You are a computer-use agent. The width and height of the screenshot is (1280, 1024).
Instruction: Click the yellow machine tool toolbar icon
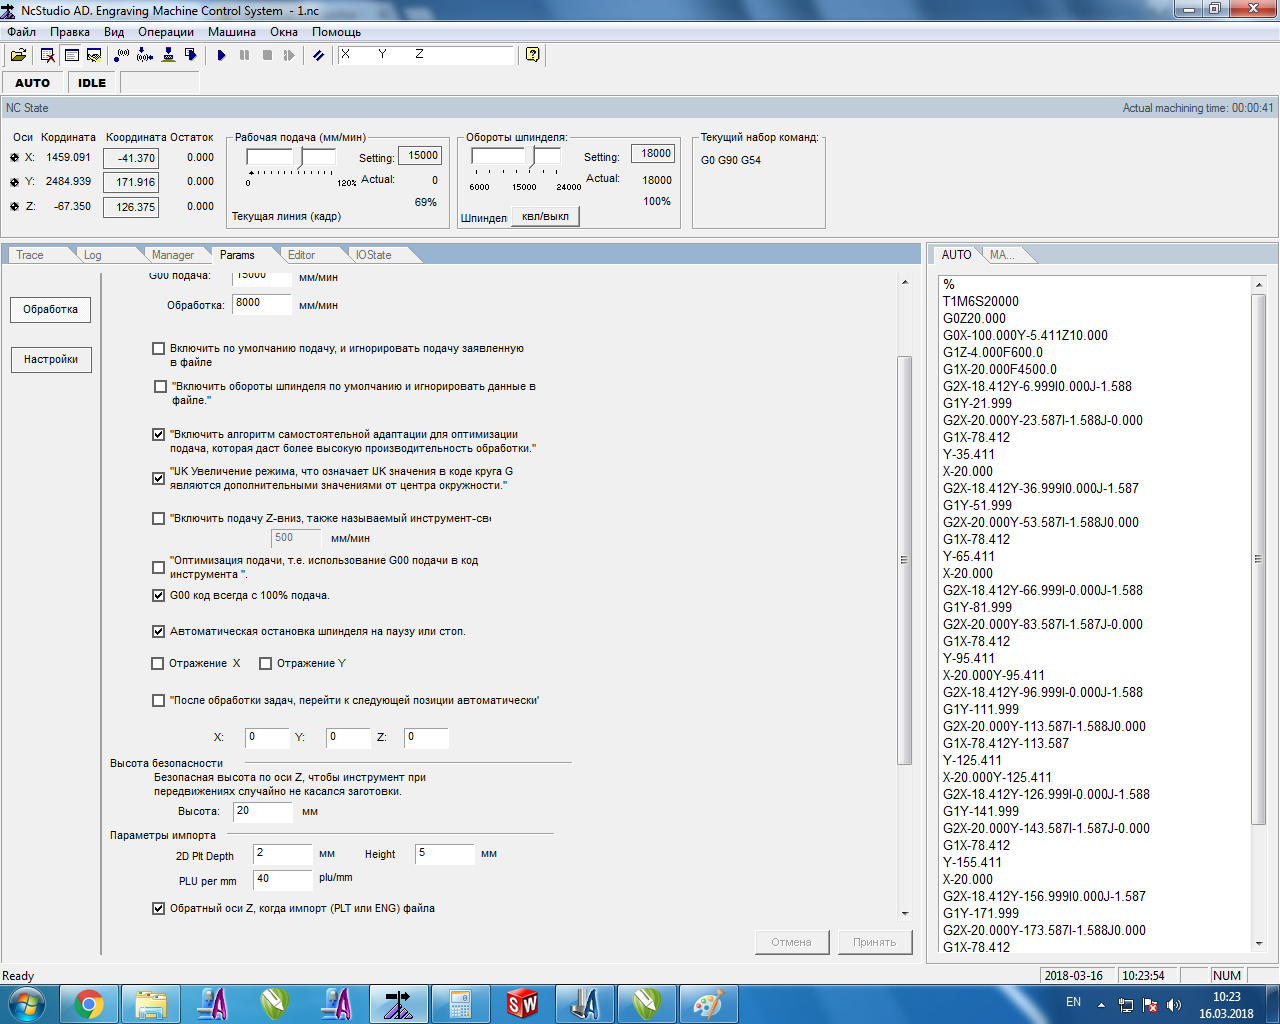click(168, 55)
